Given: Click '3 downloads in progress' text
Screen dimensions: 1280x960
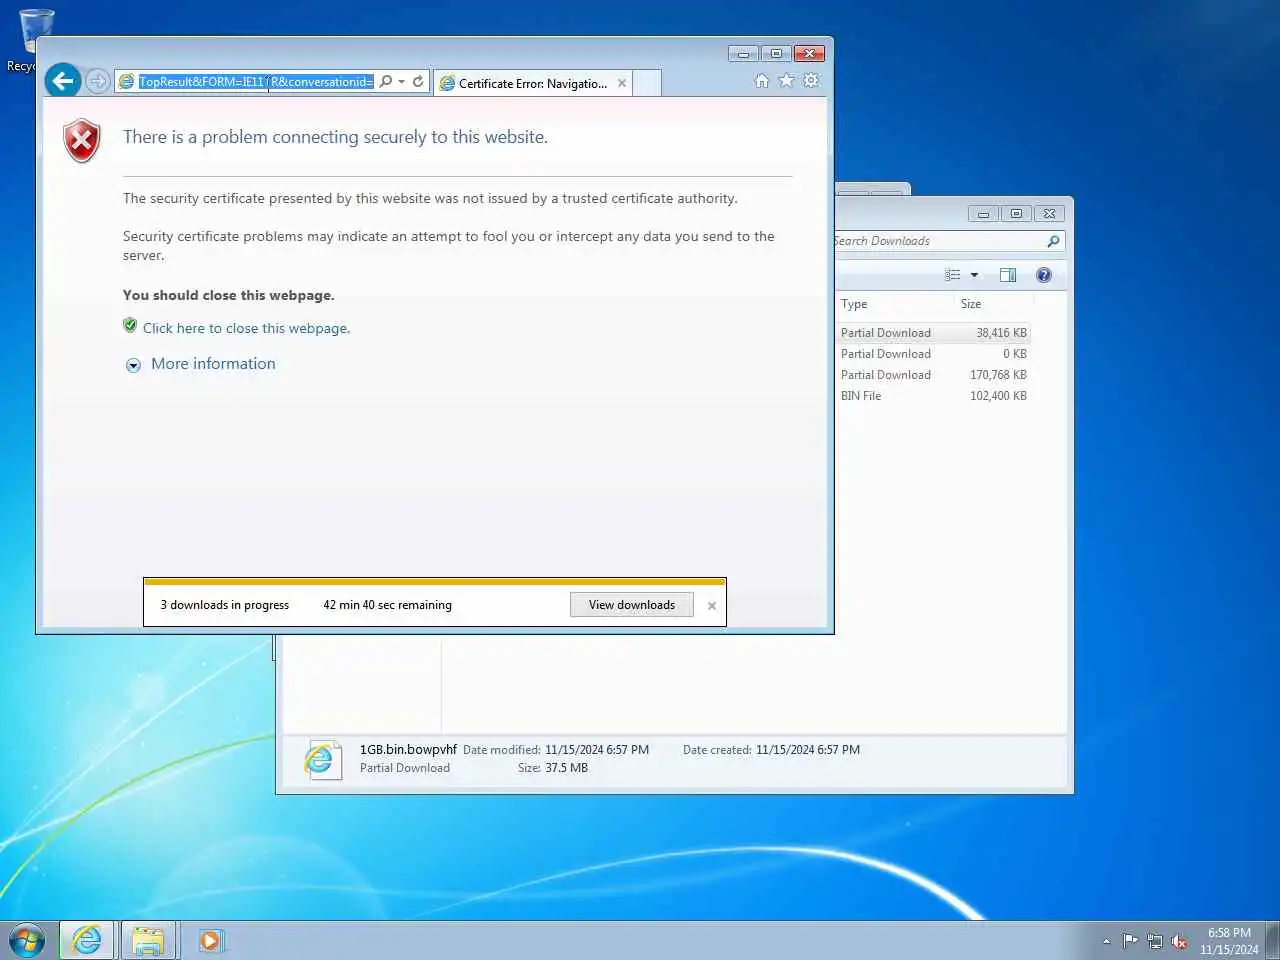Looking at the screenshot, I should coord(224,605).
